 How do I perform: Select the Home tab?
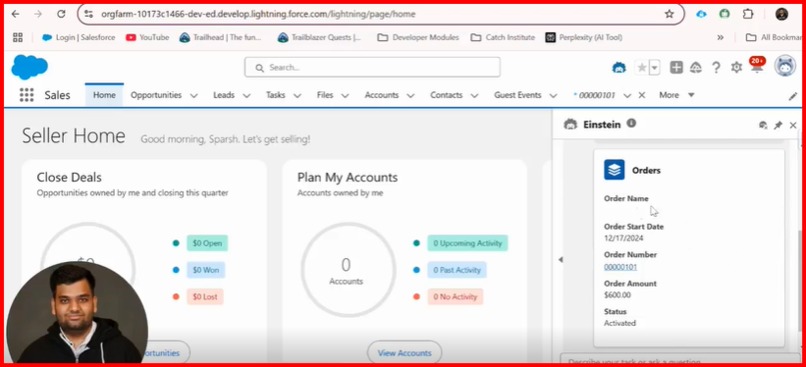tap(104, 95)
